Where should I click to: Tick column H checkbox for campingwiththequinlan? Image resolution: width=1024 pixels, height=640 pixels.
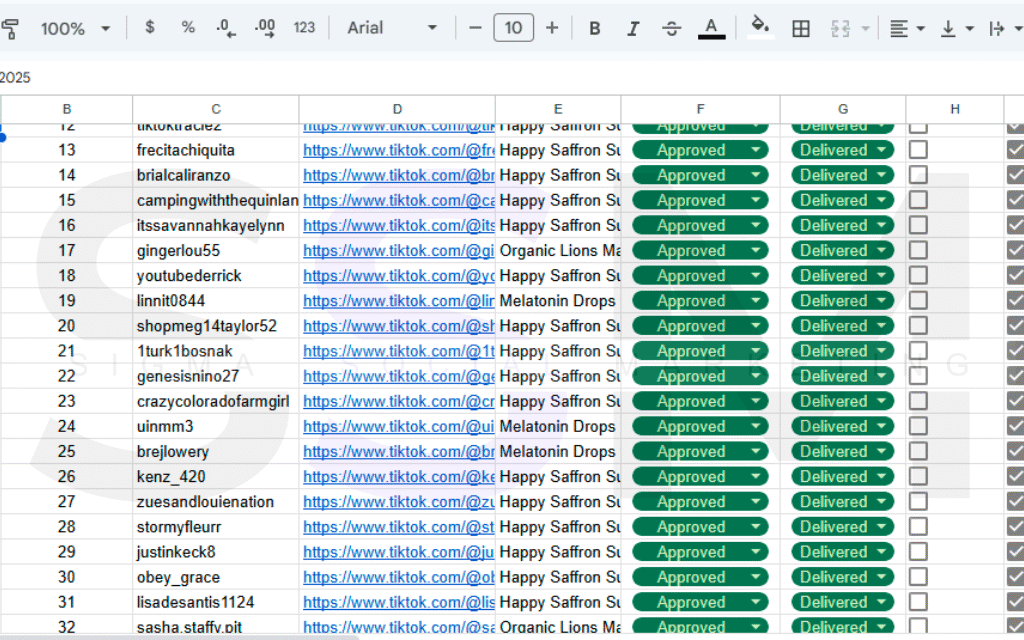tap(918, 200)
